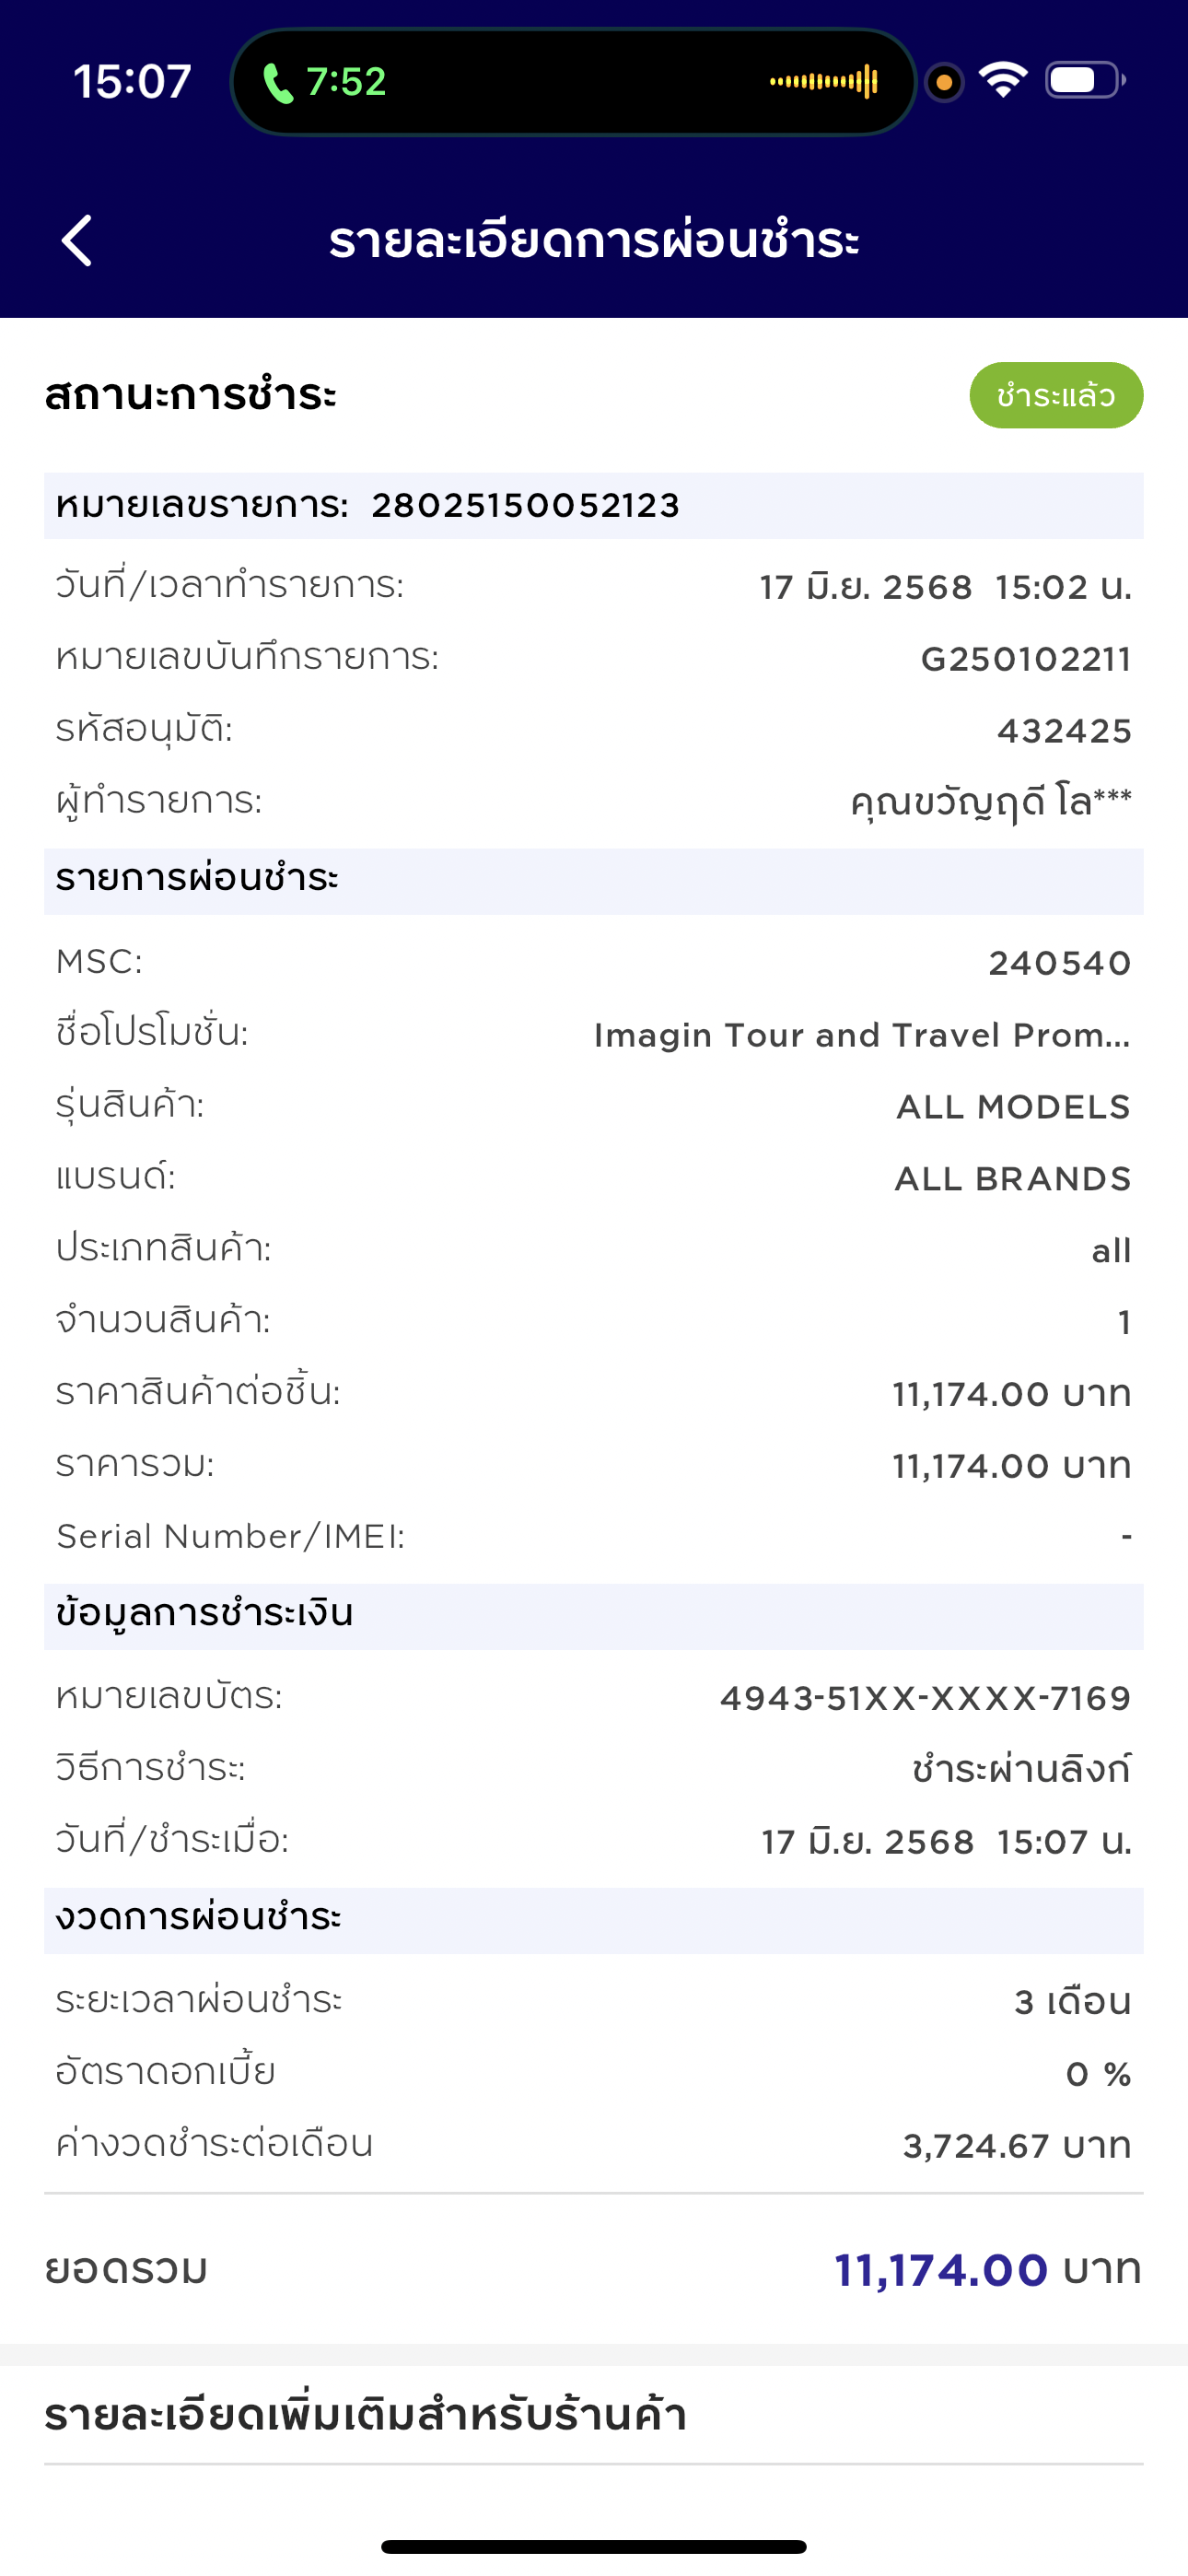The height and width of the screenshot is (2576, 1188).
Task: Tap the green phone call icon
Action: (278, 83)
